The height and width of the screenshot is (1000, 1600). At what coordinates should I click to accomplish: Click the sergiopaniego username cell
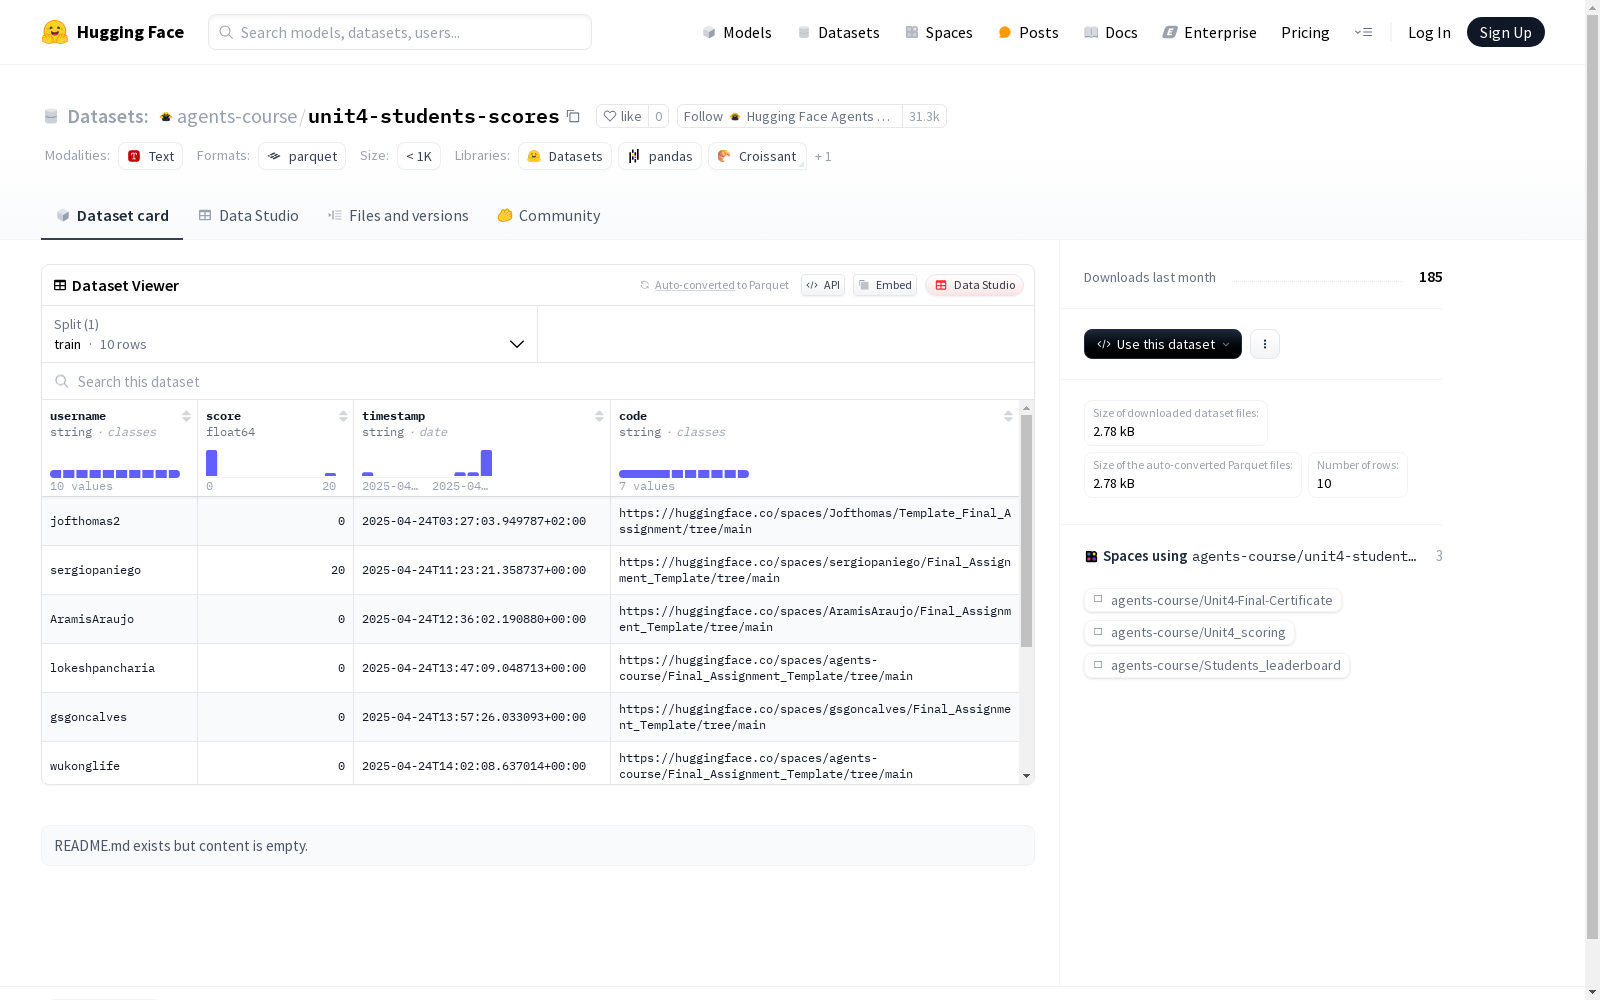119,570
